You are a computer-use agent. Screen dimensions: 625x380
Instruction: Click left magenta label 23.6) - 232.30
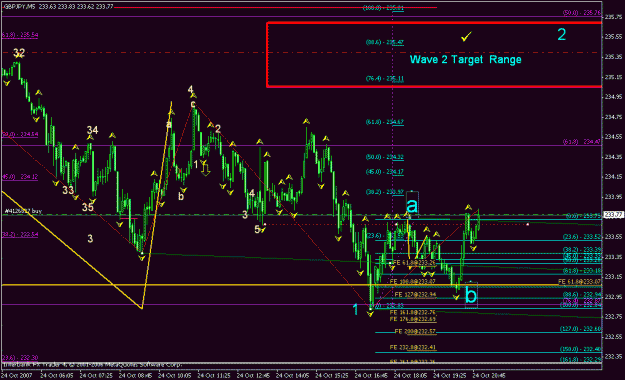[x=20, y=358]
